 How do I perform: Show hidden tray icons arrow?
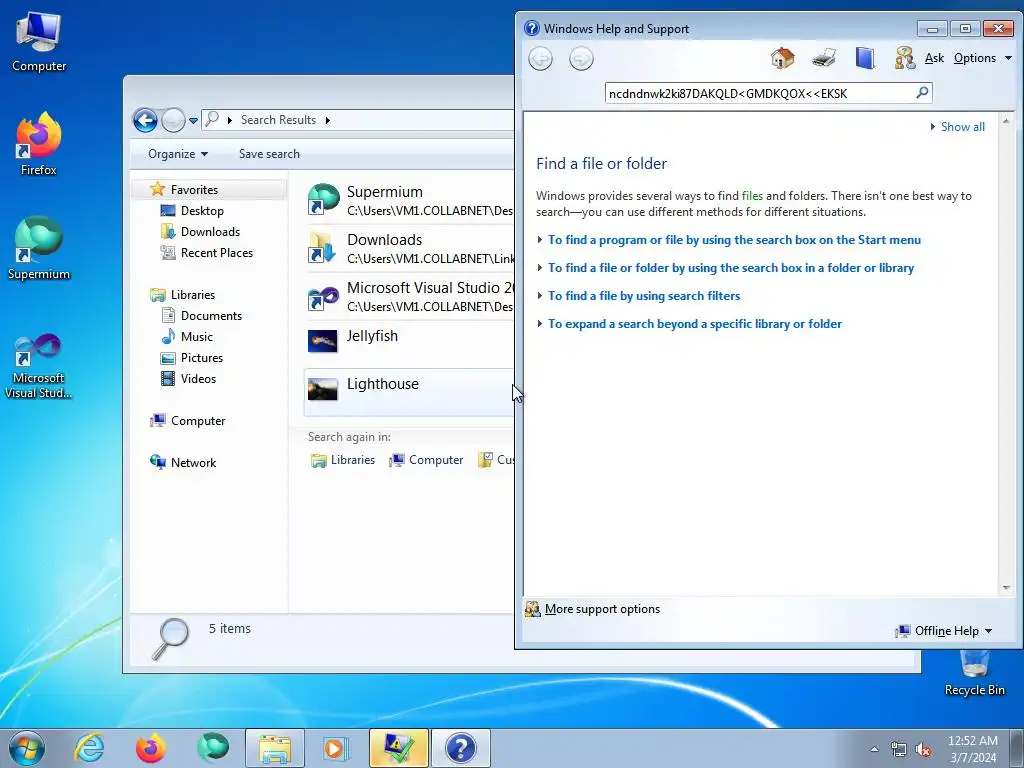pos(874,749)
